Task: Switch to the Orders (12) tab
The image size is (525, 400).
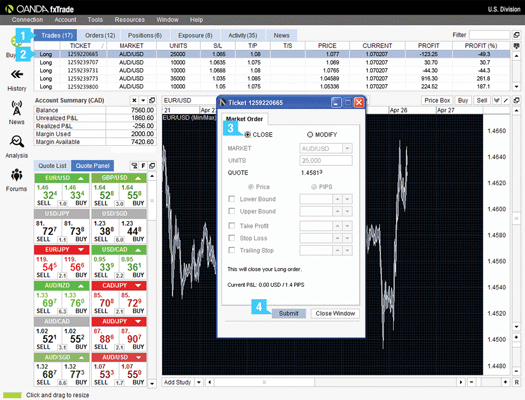Action: tap(100, 35)
